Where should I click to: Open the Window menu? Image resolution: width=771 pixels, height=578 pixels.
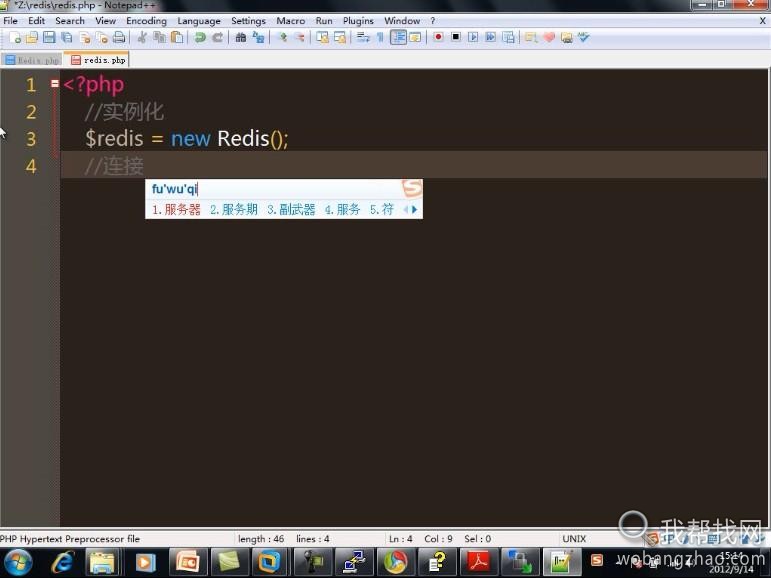402,21
